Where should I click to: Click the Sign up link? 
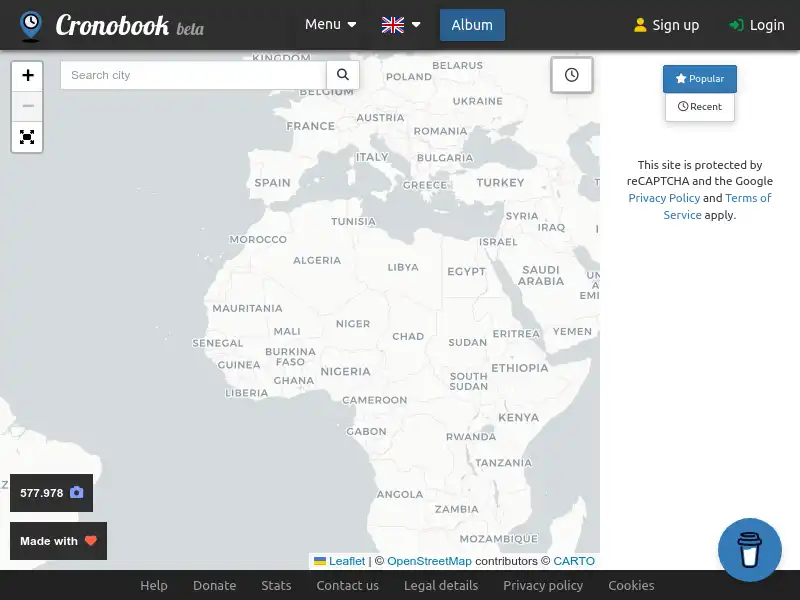click(x=666, y=24)
